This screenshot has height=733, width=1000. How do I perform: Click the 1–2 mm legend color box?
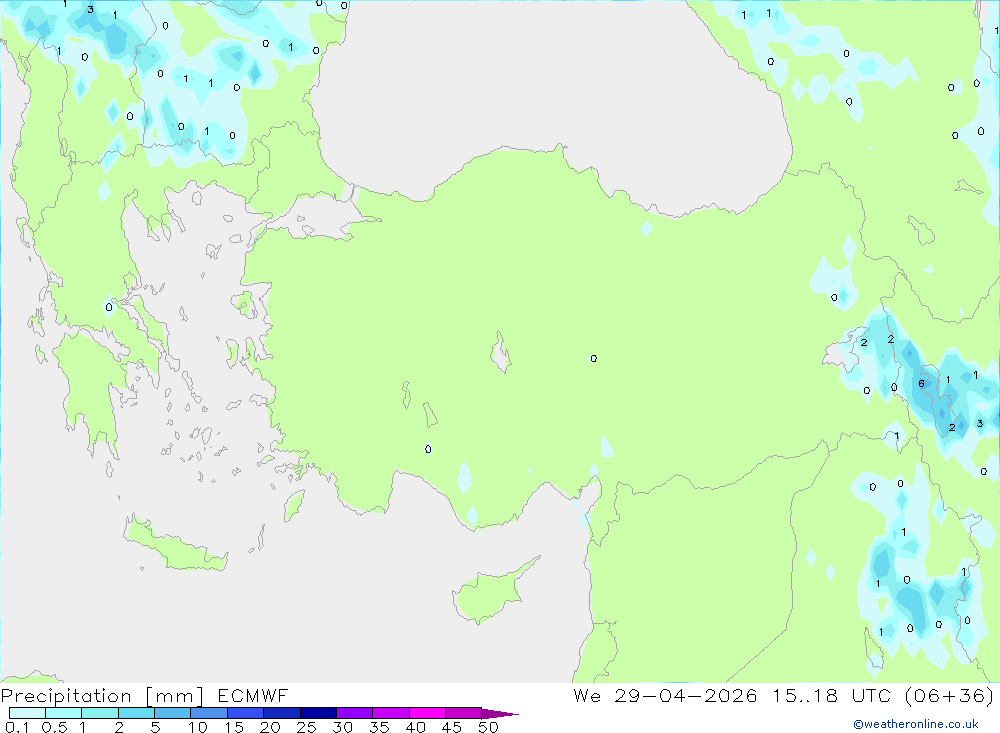click(x=99, y=713)
